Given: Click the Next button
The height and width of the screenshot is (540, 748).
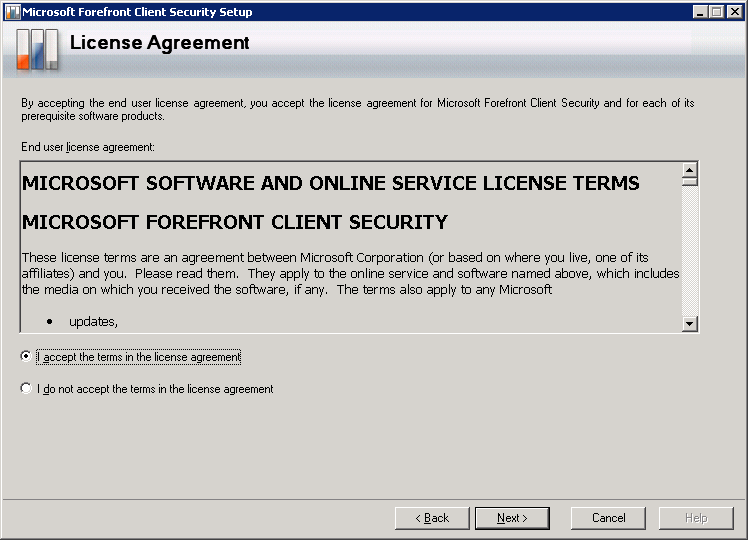Looking at the screenshot, I should [512, 518].
